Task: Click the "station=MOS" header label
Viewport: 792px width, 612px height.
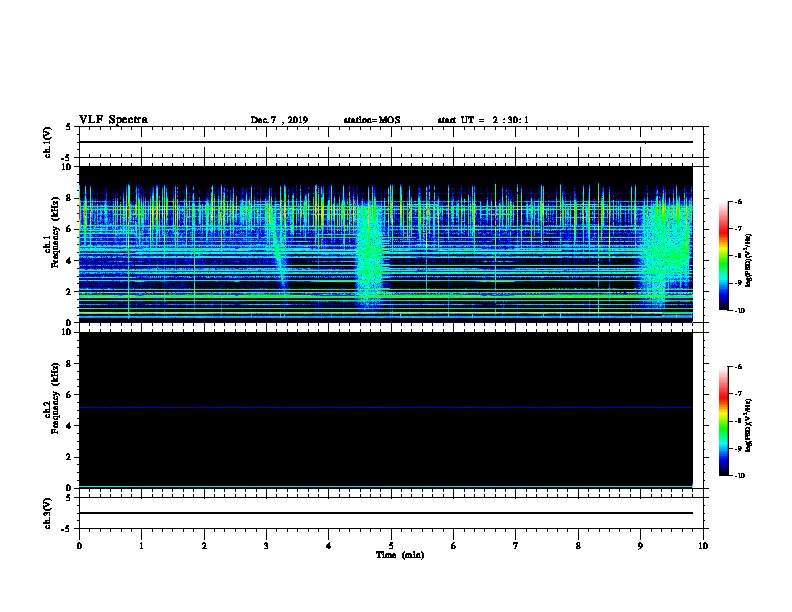Action: coord(372,120)
